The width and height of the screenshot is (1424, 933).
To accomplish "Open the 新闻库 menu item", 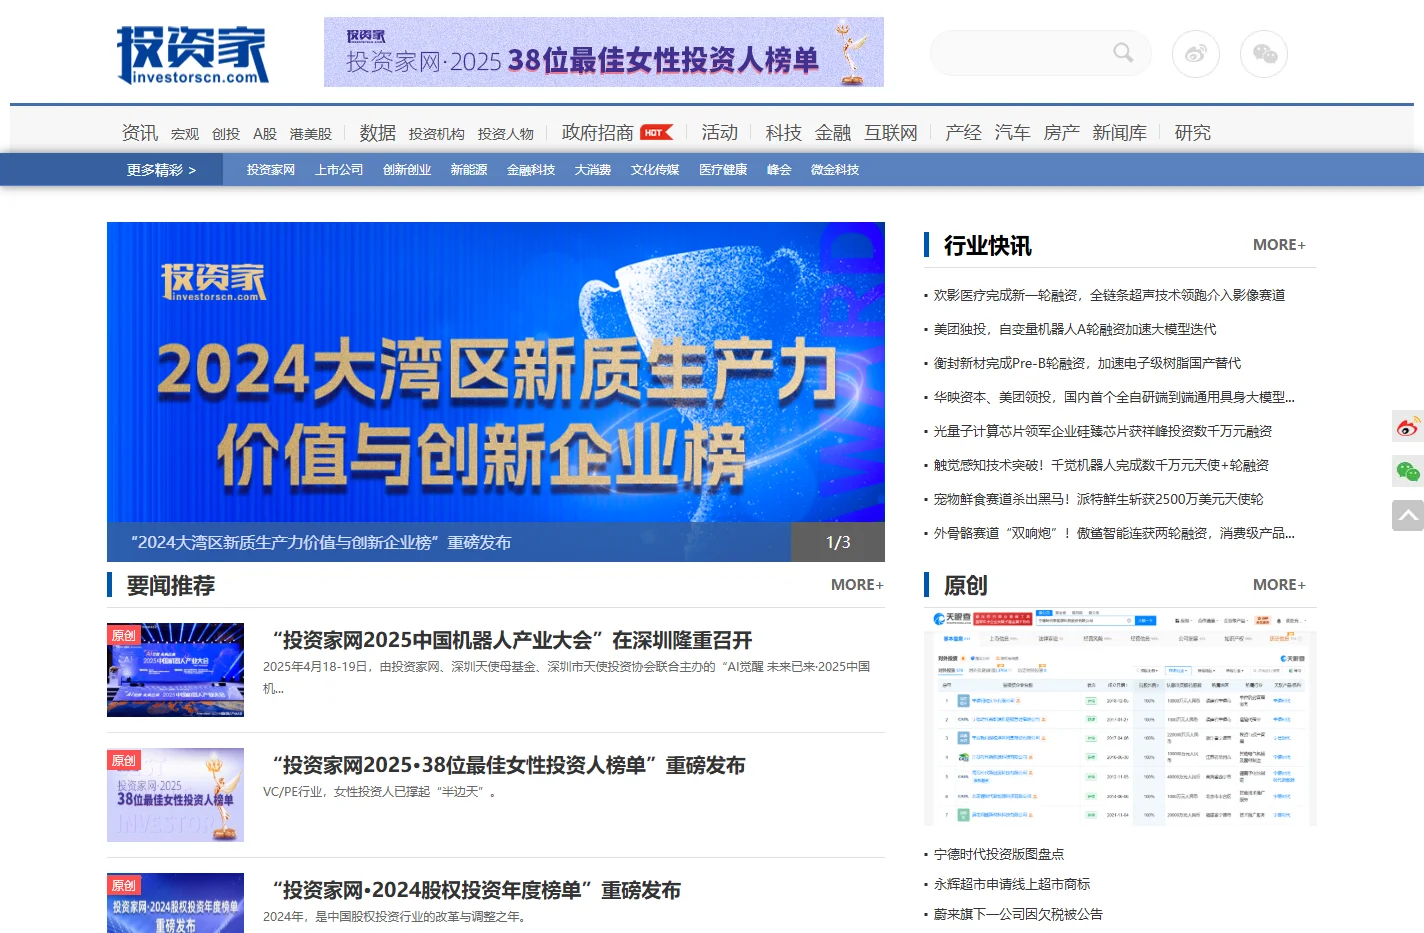I will pyautogui.click(x=1120, y=133).
